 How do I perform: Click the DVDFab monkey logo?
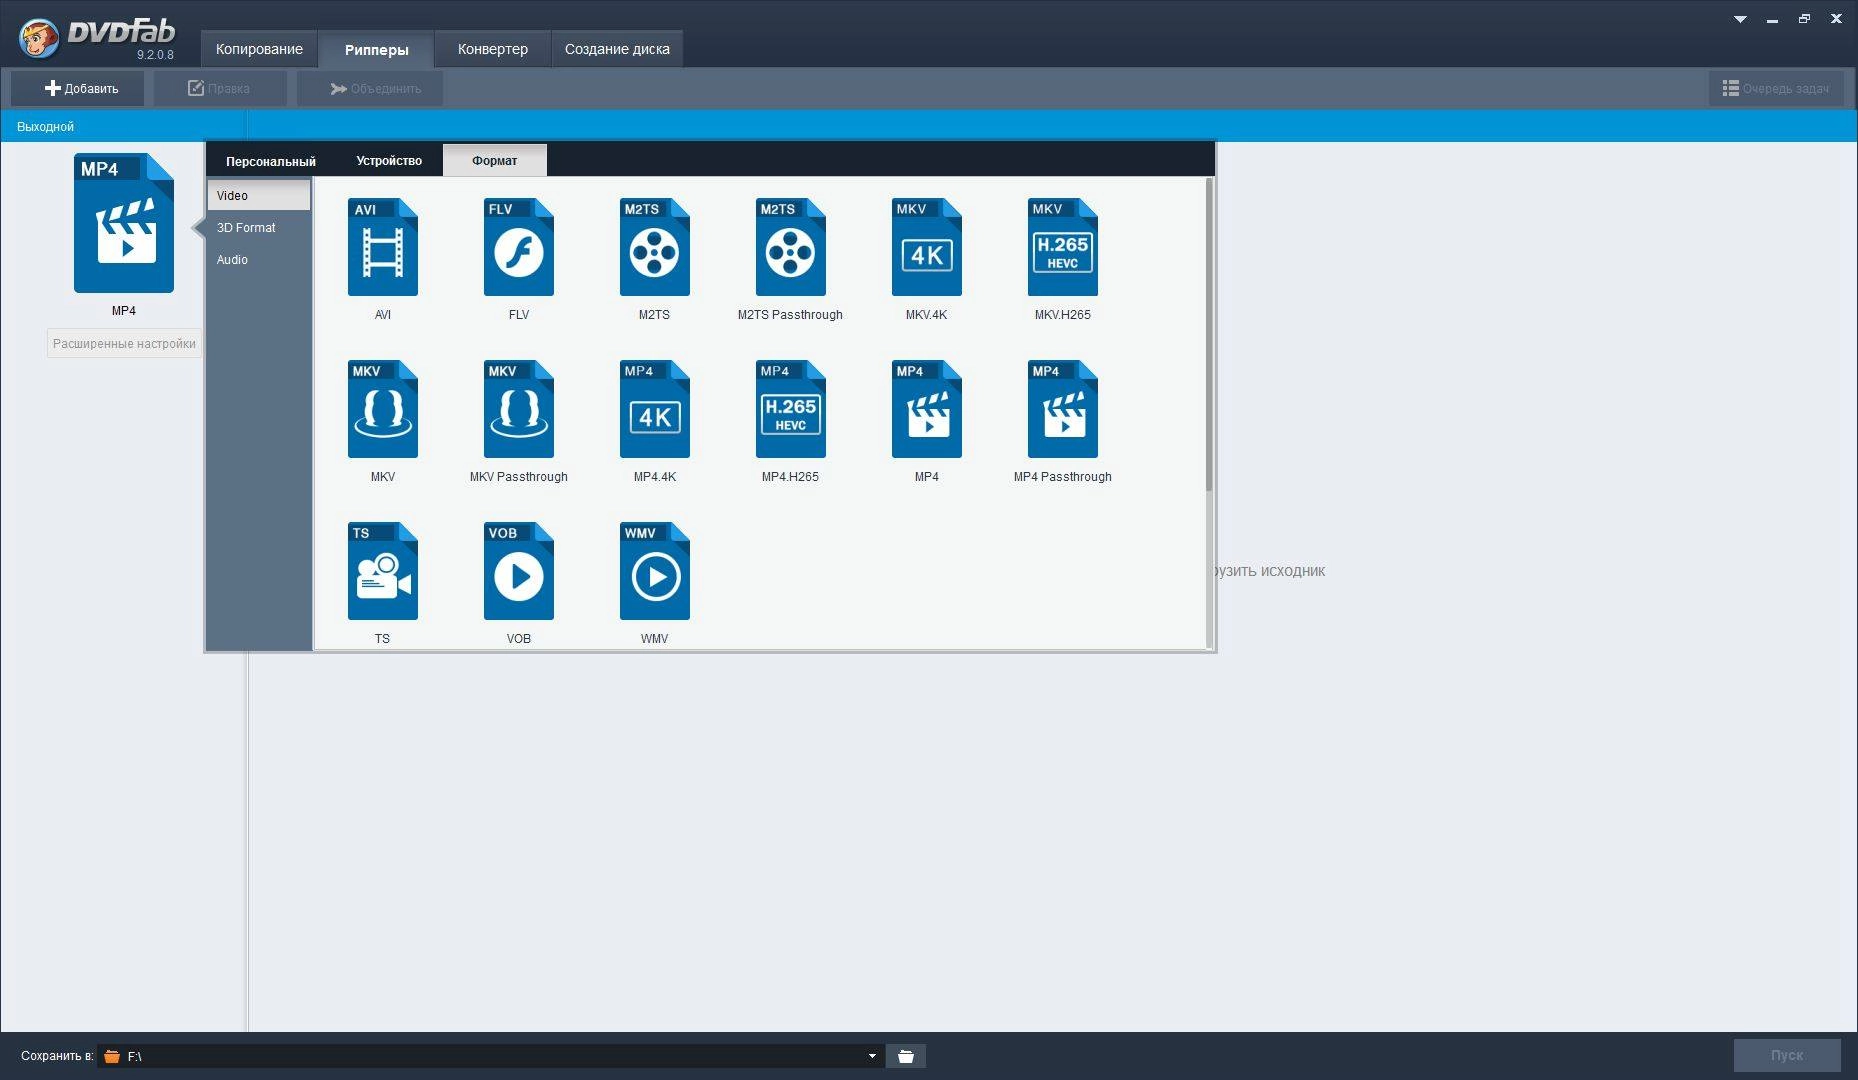pos(39,38)
